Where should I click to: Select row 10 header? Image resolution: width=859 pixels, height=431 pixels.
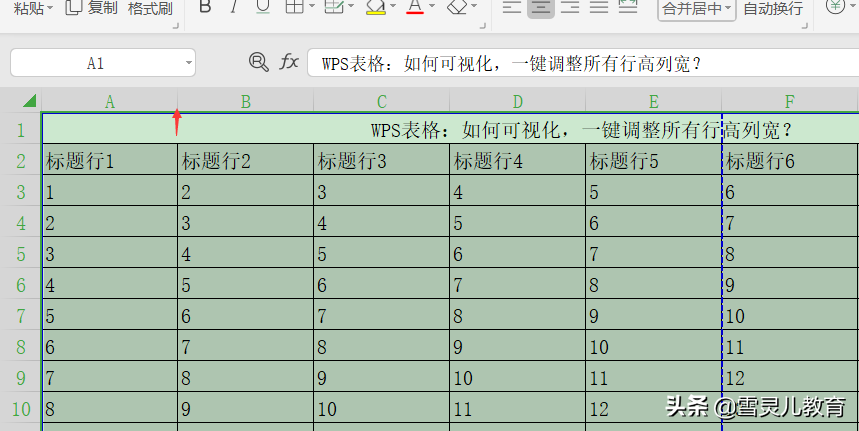tap(21, 408)
